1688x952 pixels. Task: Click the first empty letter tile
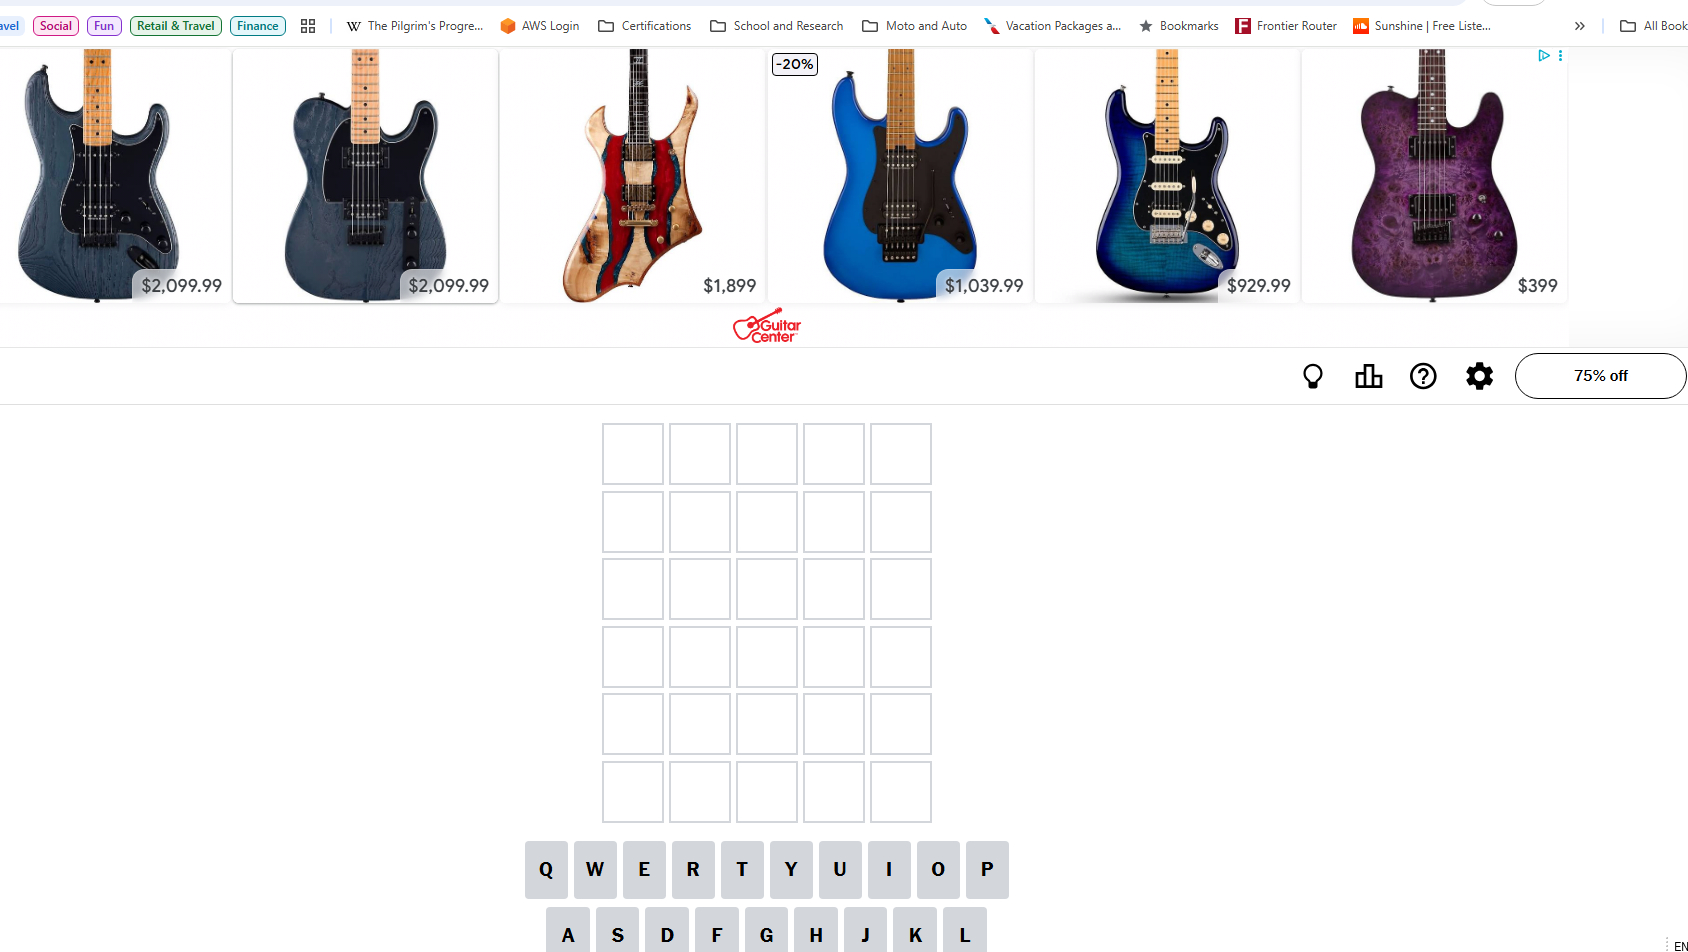pos(633,454)
